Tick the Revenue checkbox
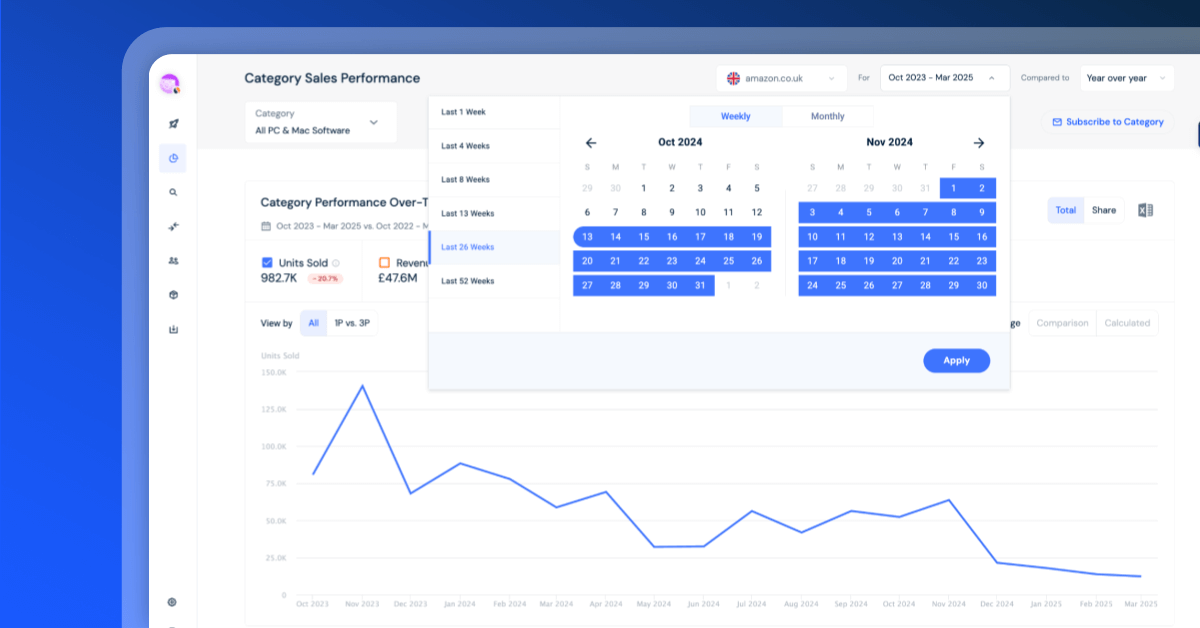The height and width of the screenshot is (628, 1200). (384, 263)
